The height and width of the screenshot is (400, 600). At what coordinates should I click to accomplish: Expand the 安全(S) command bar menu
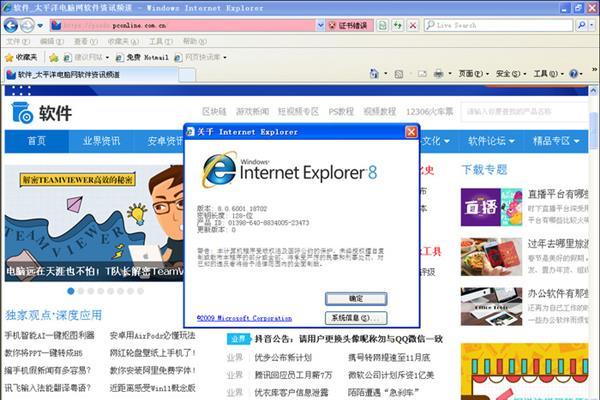511,73
